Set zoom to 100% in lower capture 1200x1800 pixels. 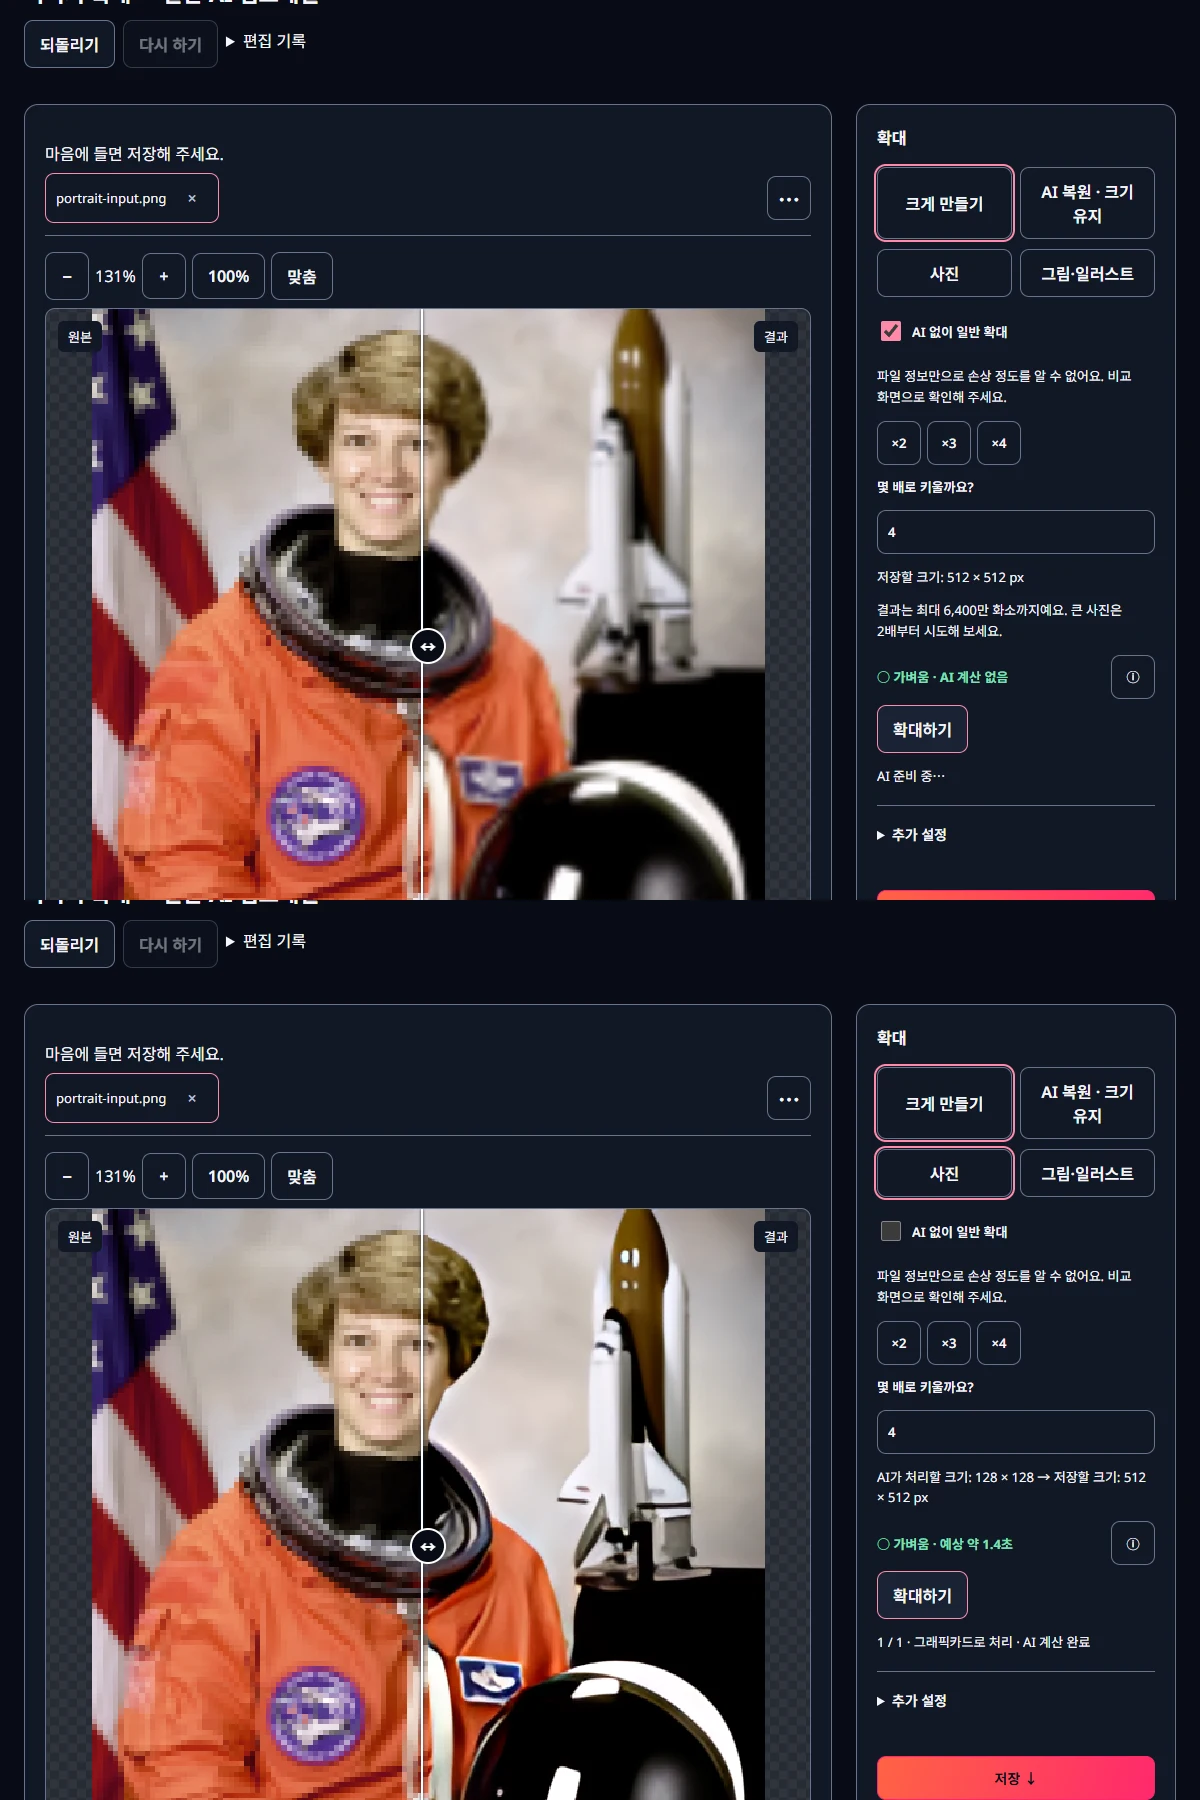point(229,1176)
